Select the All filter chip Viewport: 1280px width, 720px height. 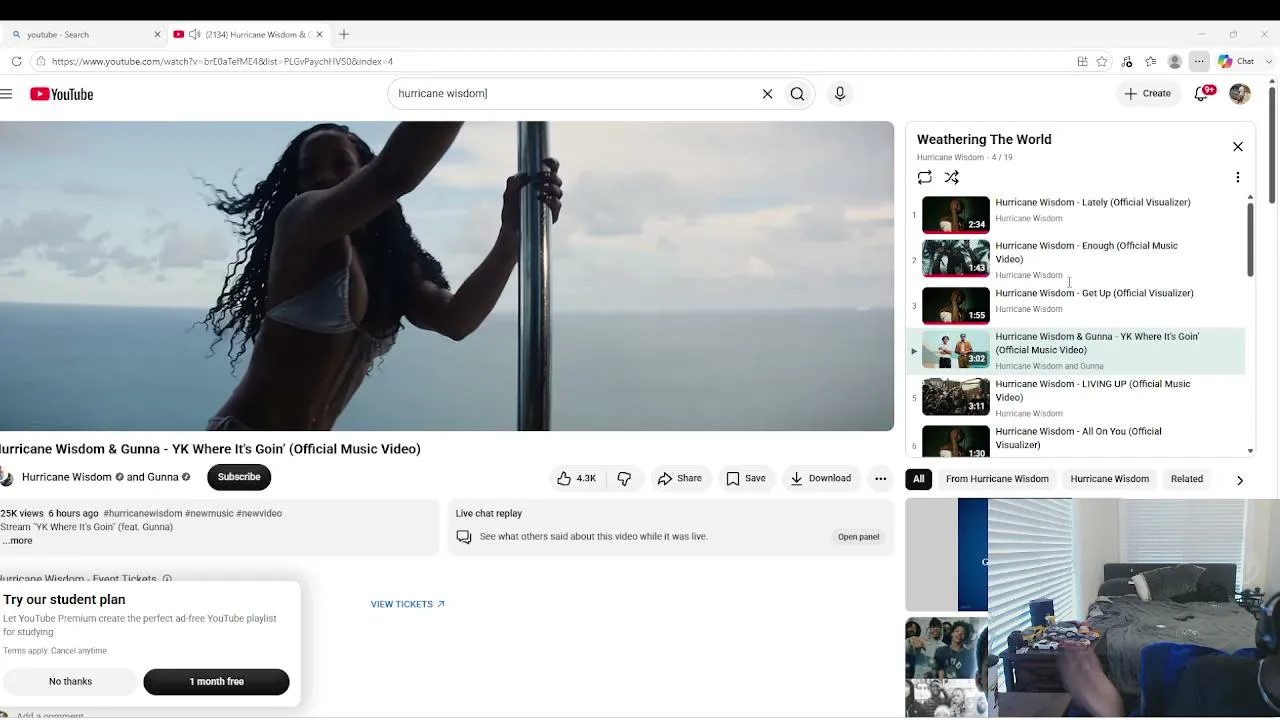point(918,479)
